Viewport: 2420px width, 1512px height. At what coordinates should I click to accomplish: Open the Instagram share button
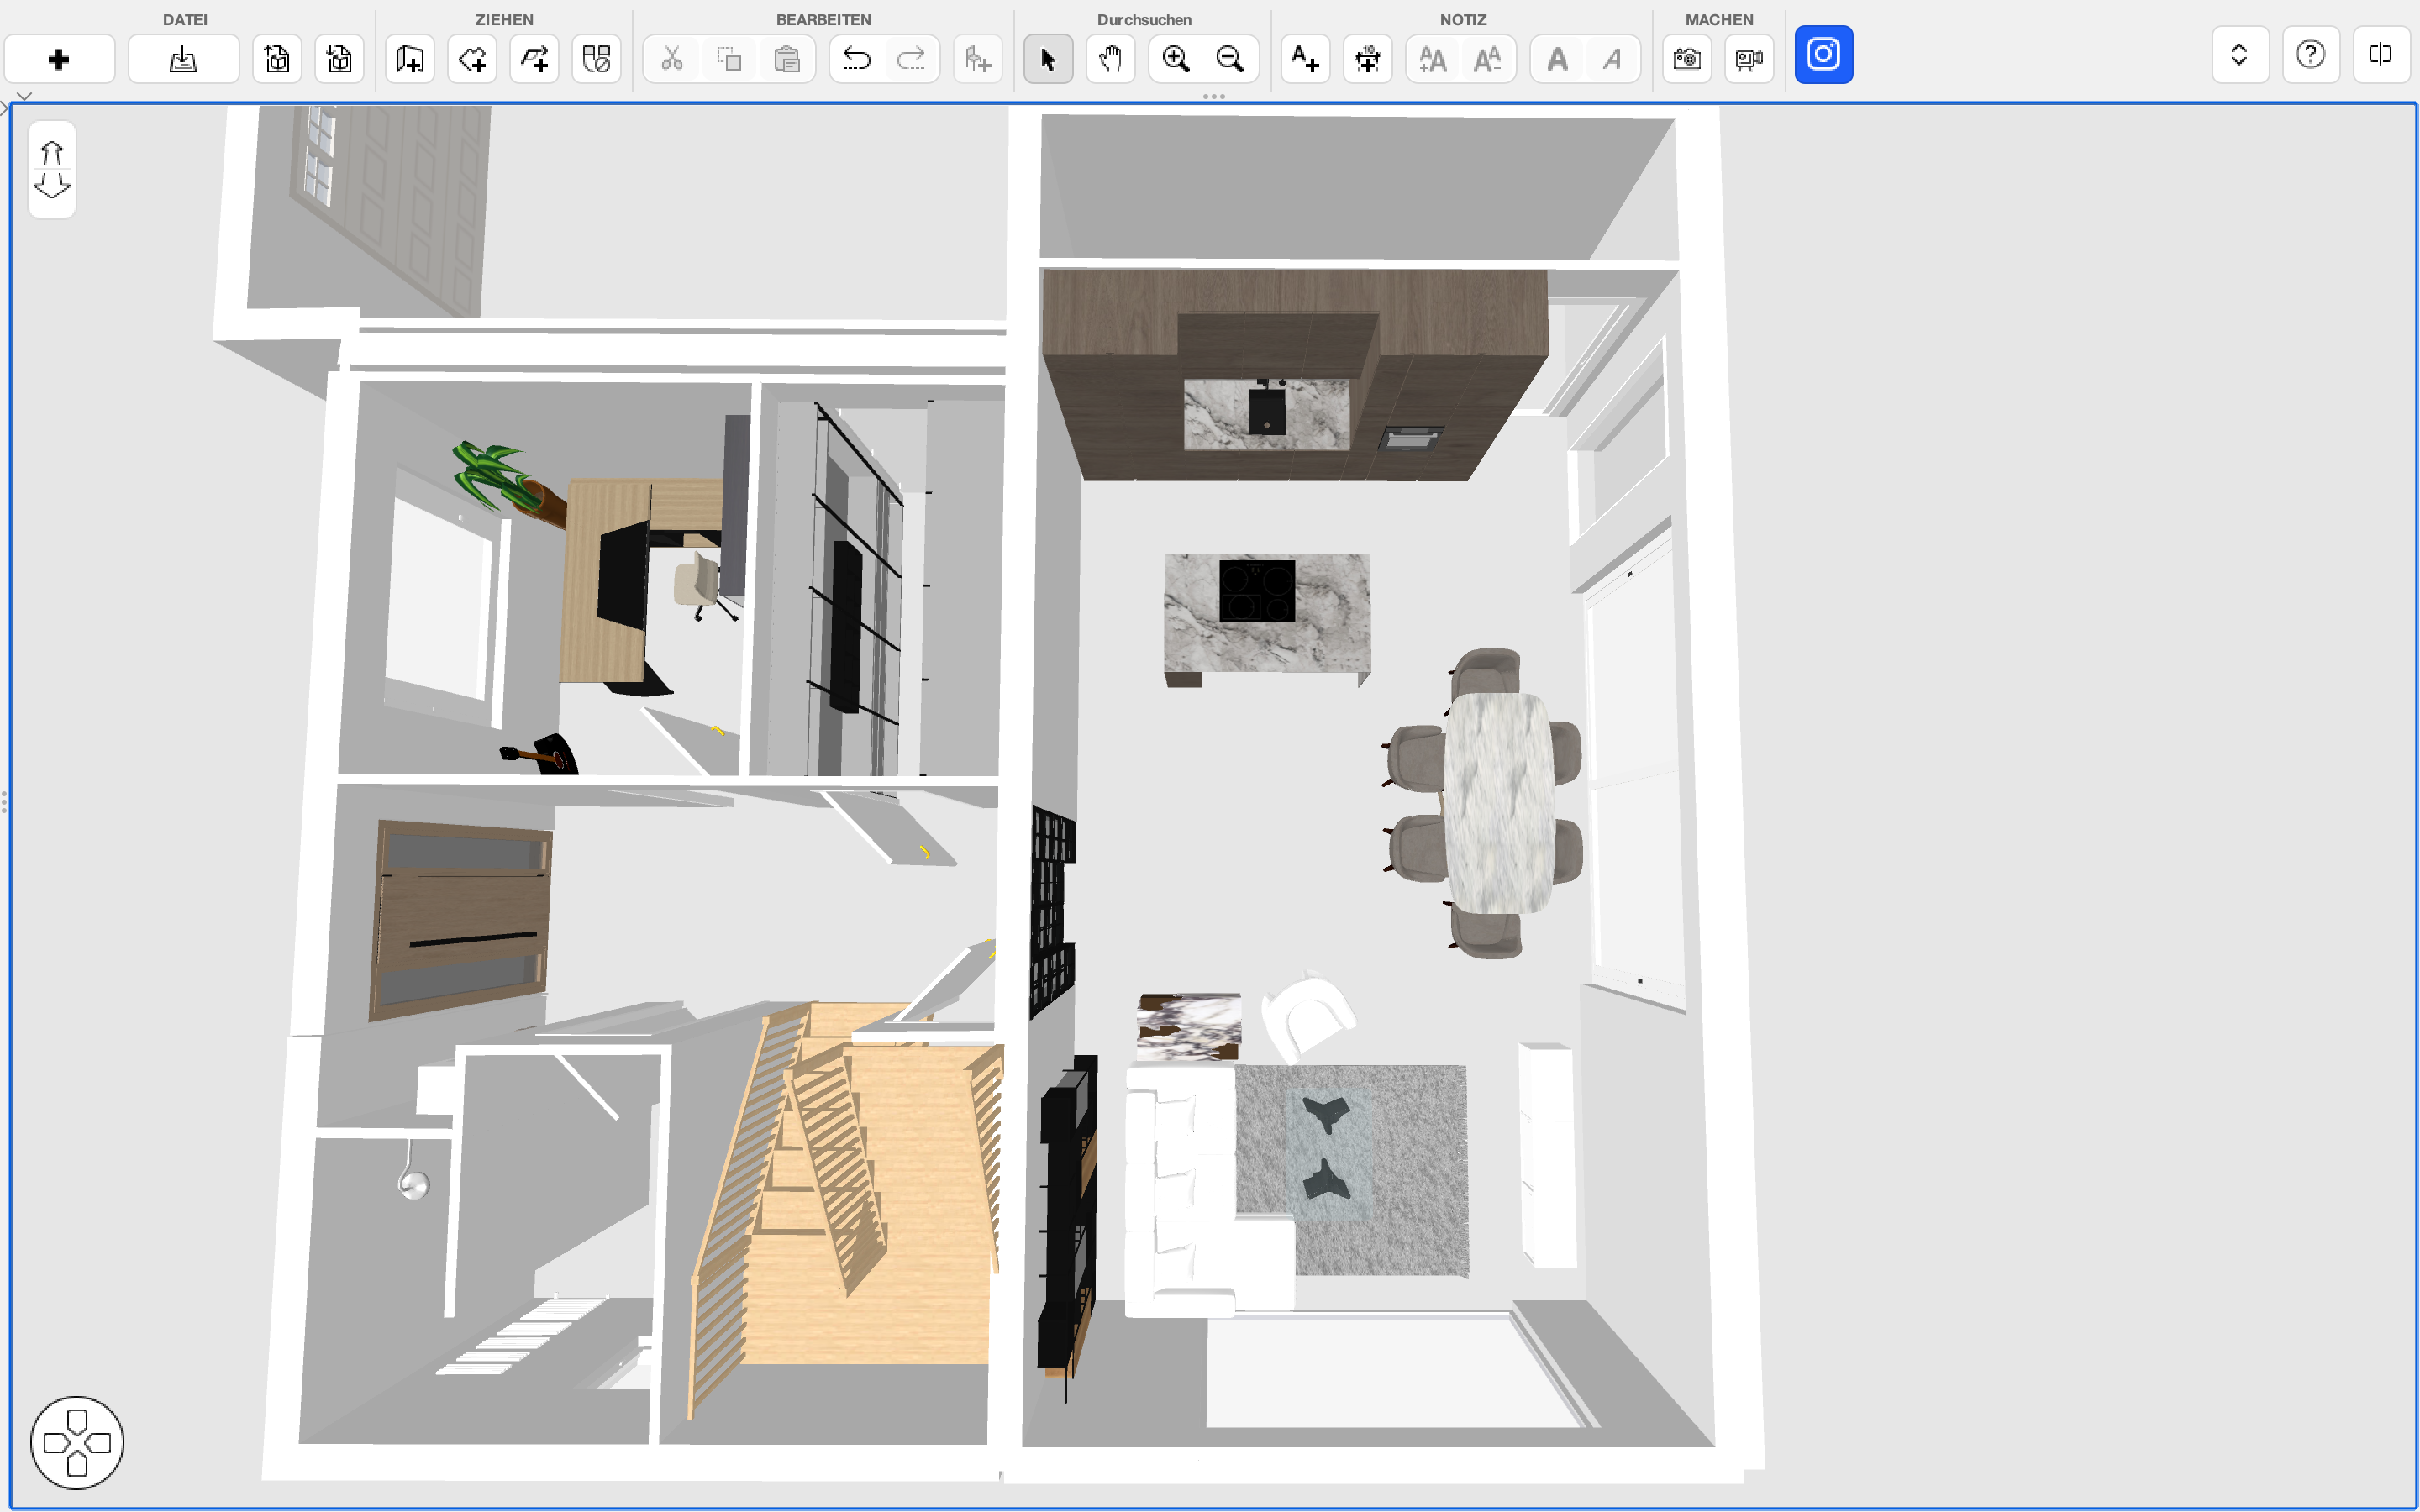coord(1823,54)
